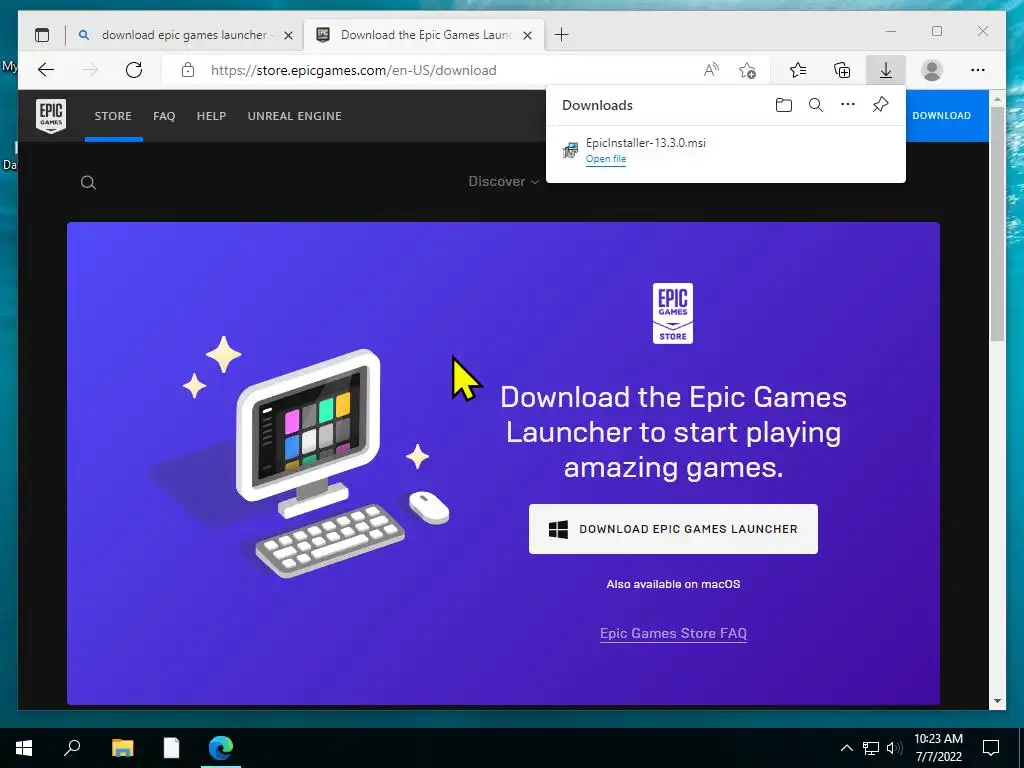
Task: Click DOWNLOAD EPIC GAMES LAUNCHER button
Action: click(673, 529)
